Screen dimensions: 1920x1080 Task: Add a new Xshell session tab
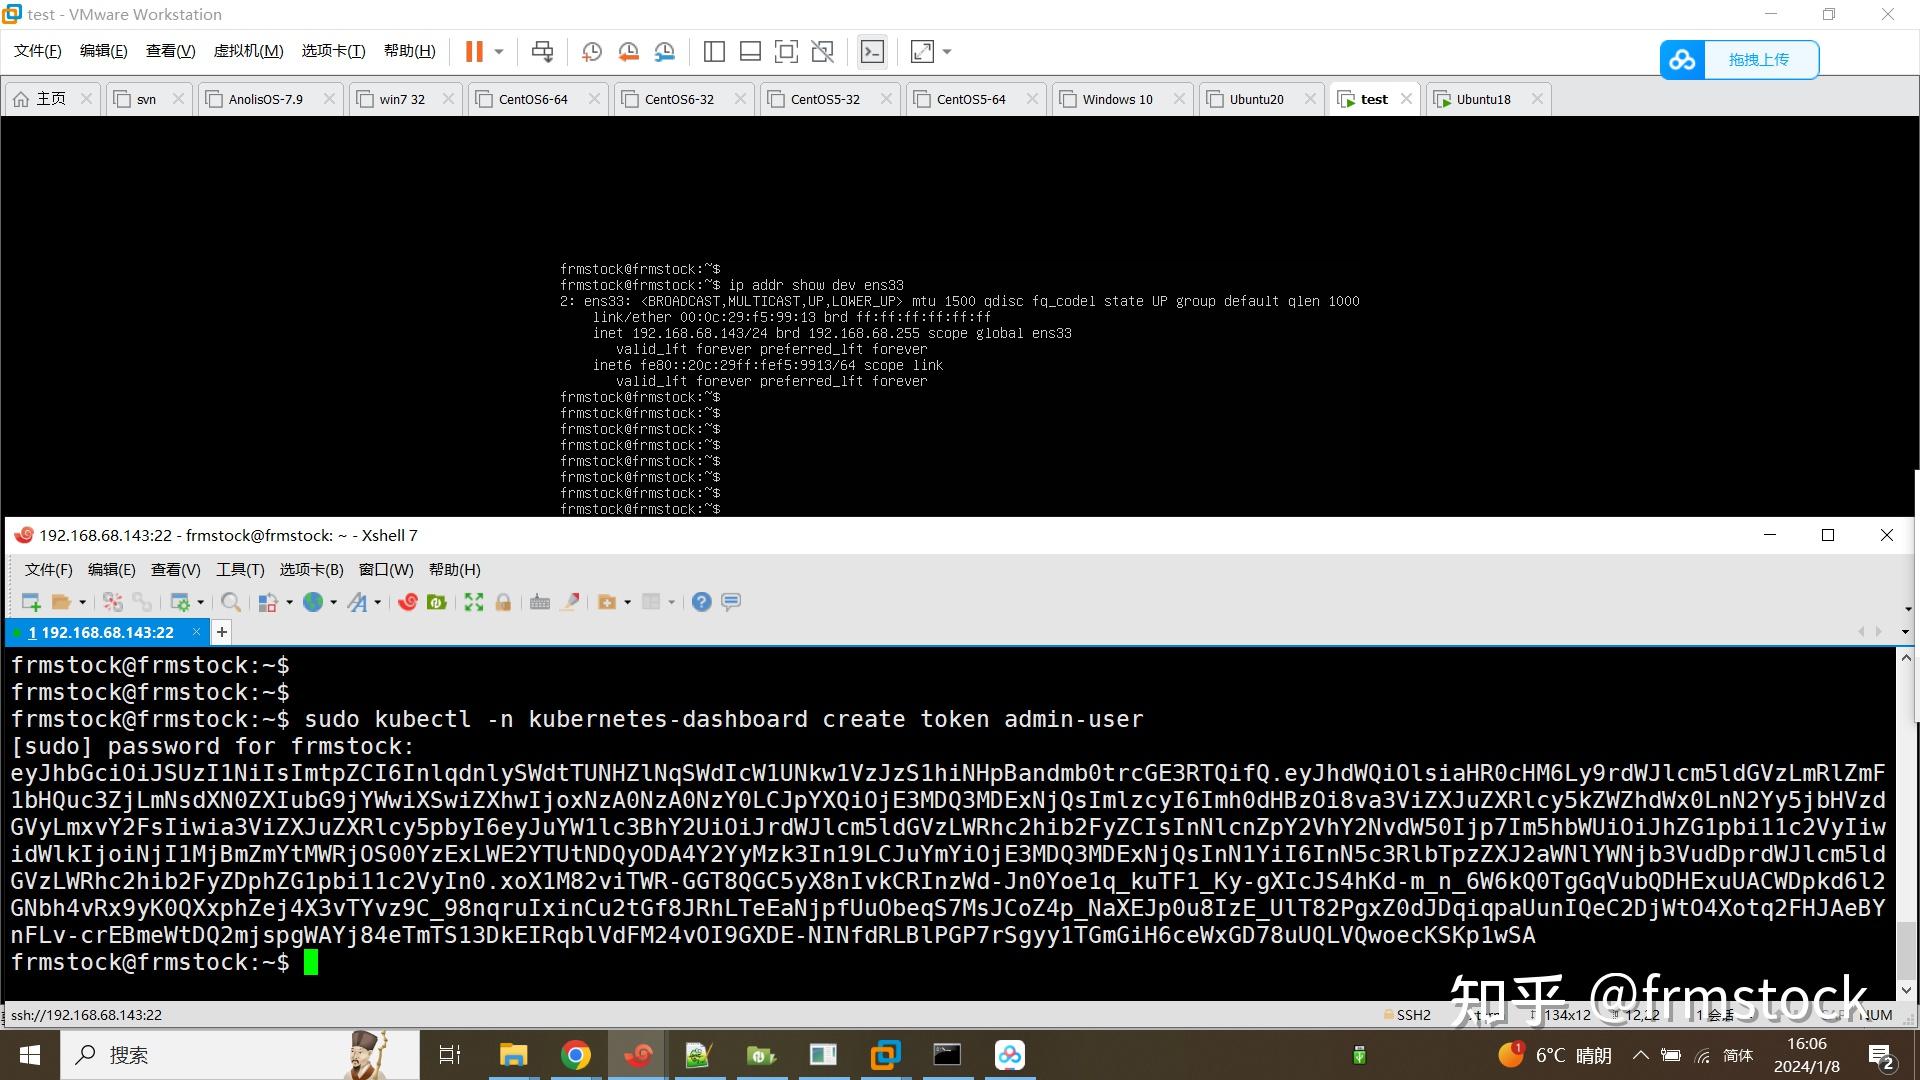222,632
